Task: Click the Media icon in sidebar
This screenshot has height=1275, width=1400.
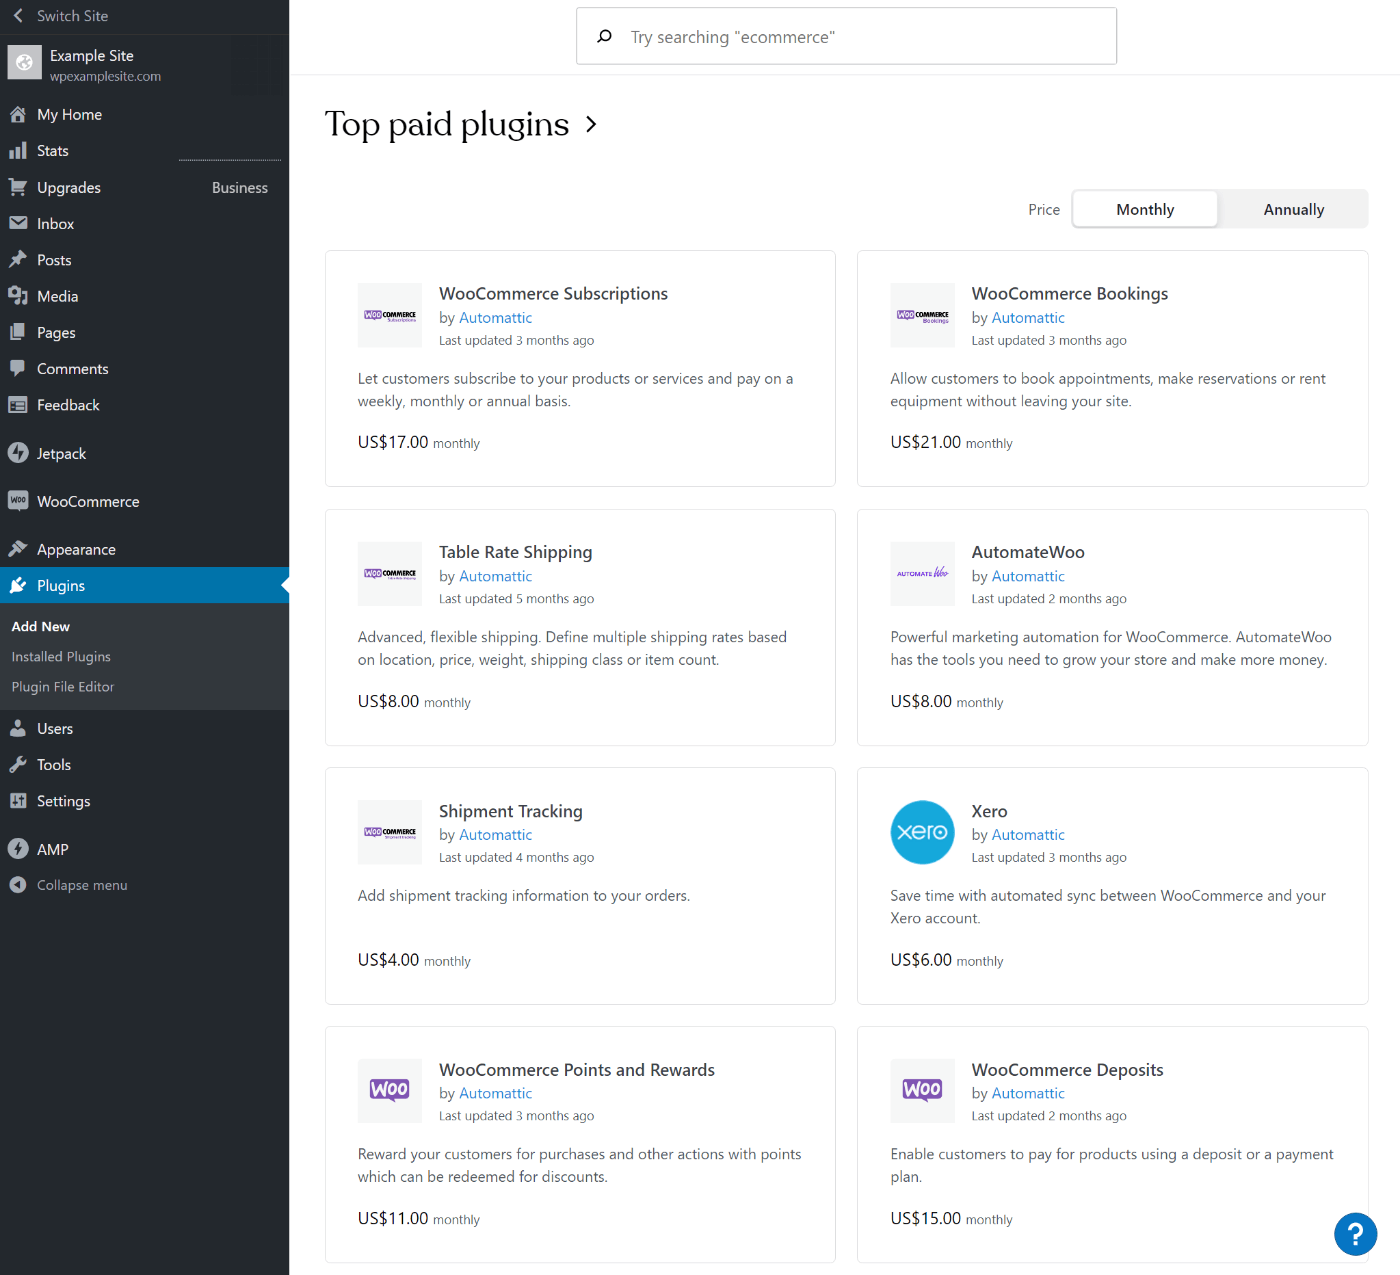Action: click(18, 296)
